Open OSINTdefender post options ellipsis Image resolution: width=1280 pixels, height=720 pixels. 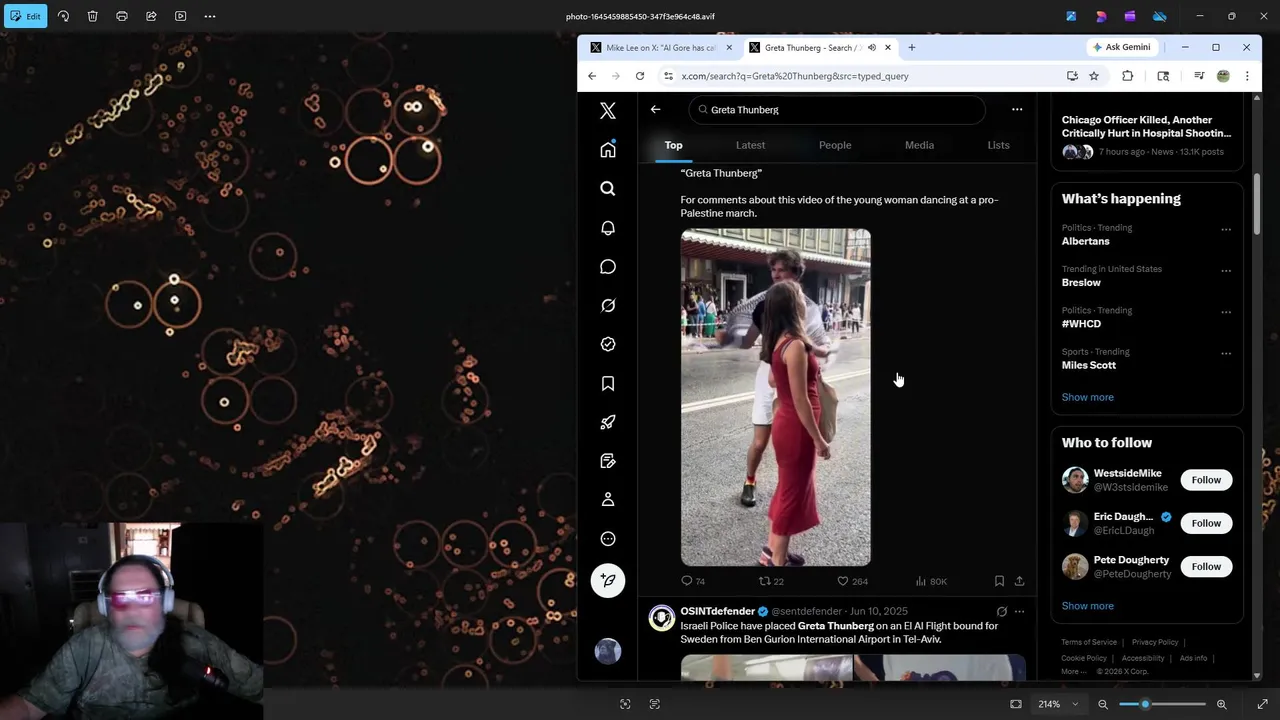pos(1019,611)
